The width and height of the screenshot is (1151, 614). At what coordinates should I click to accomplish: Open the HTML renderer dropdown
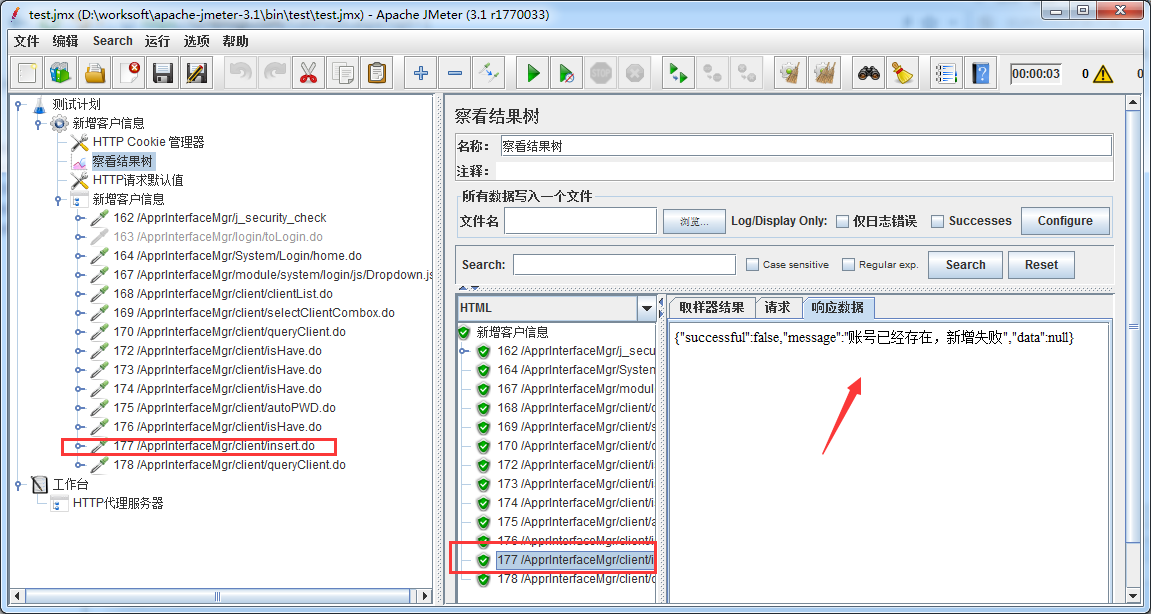click(x=647, y=308)
